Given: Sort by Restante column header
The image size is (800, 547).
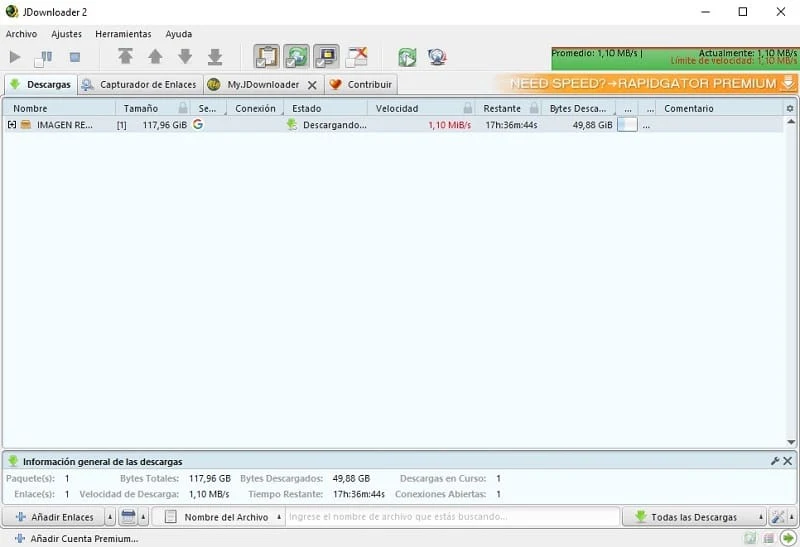Looking at the screenshot, I should click(x=502, y=108).
